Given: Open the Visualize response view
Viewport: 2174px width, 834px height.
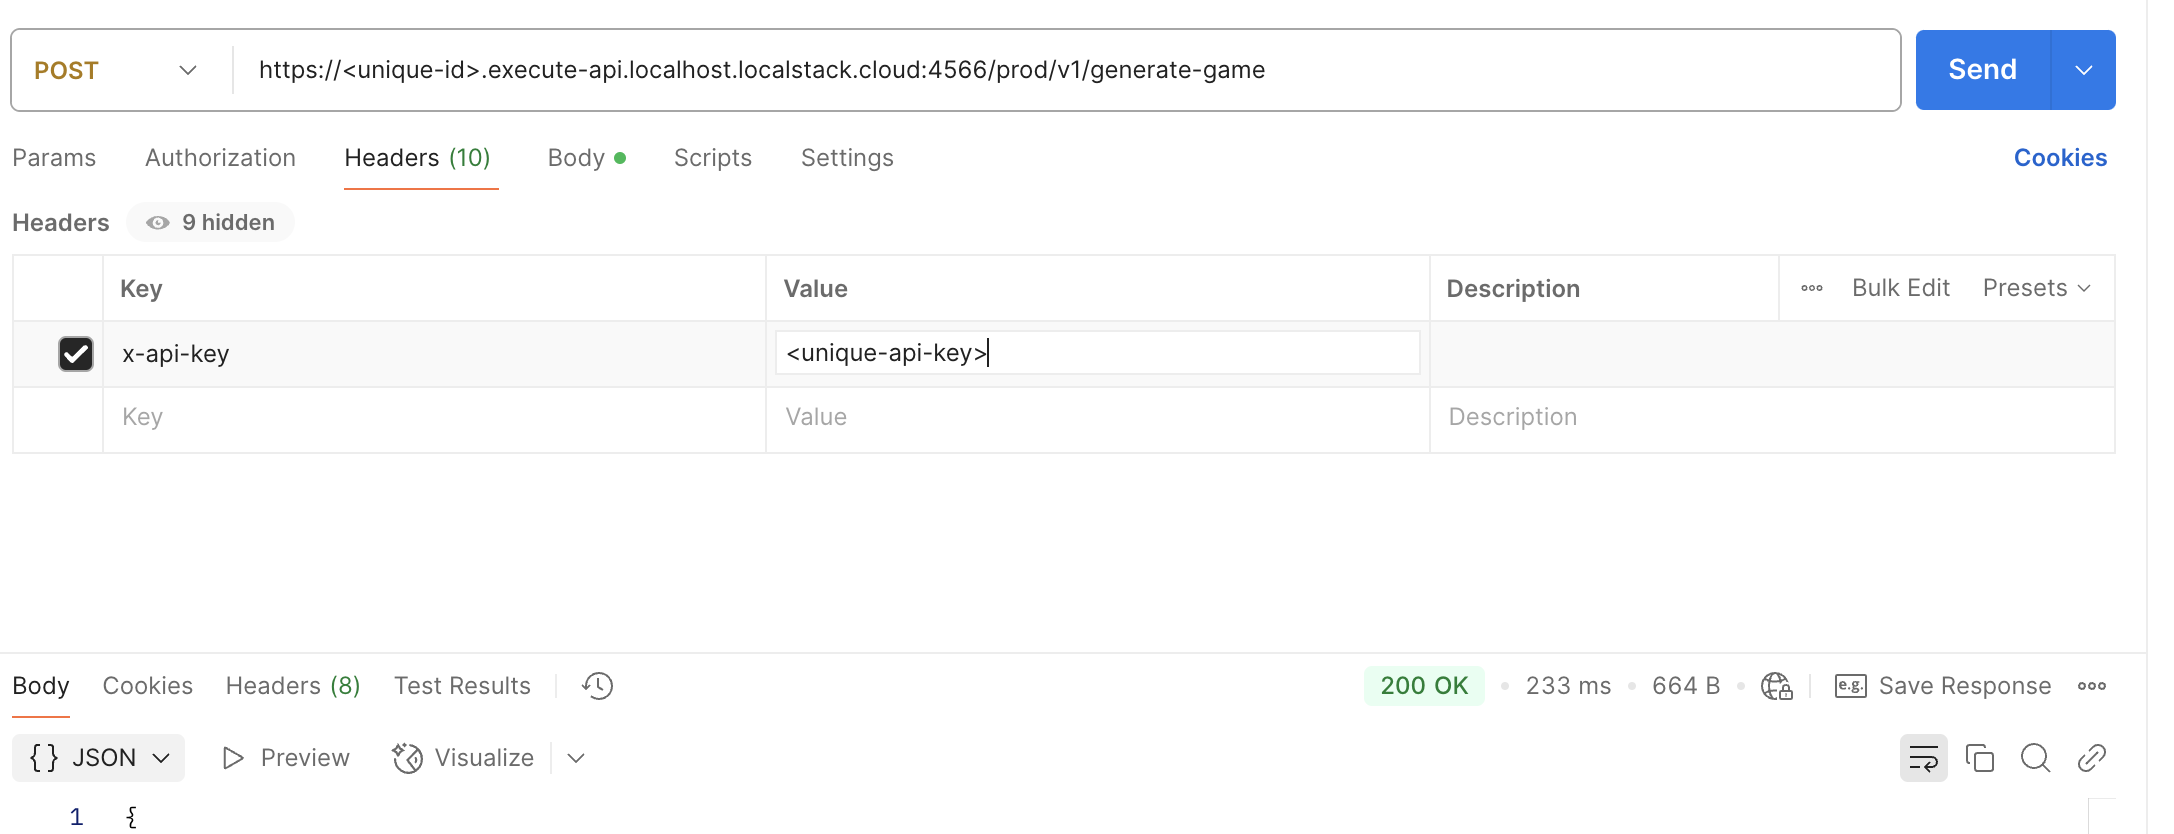Looking at the screenshot, I should (x=463, y=758).
